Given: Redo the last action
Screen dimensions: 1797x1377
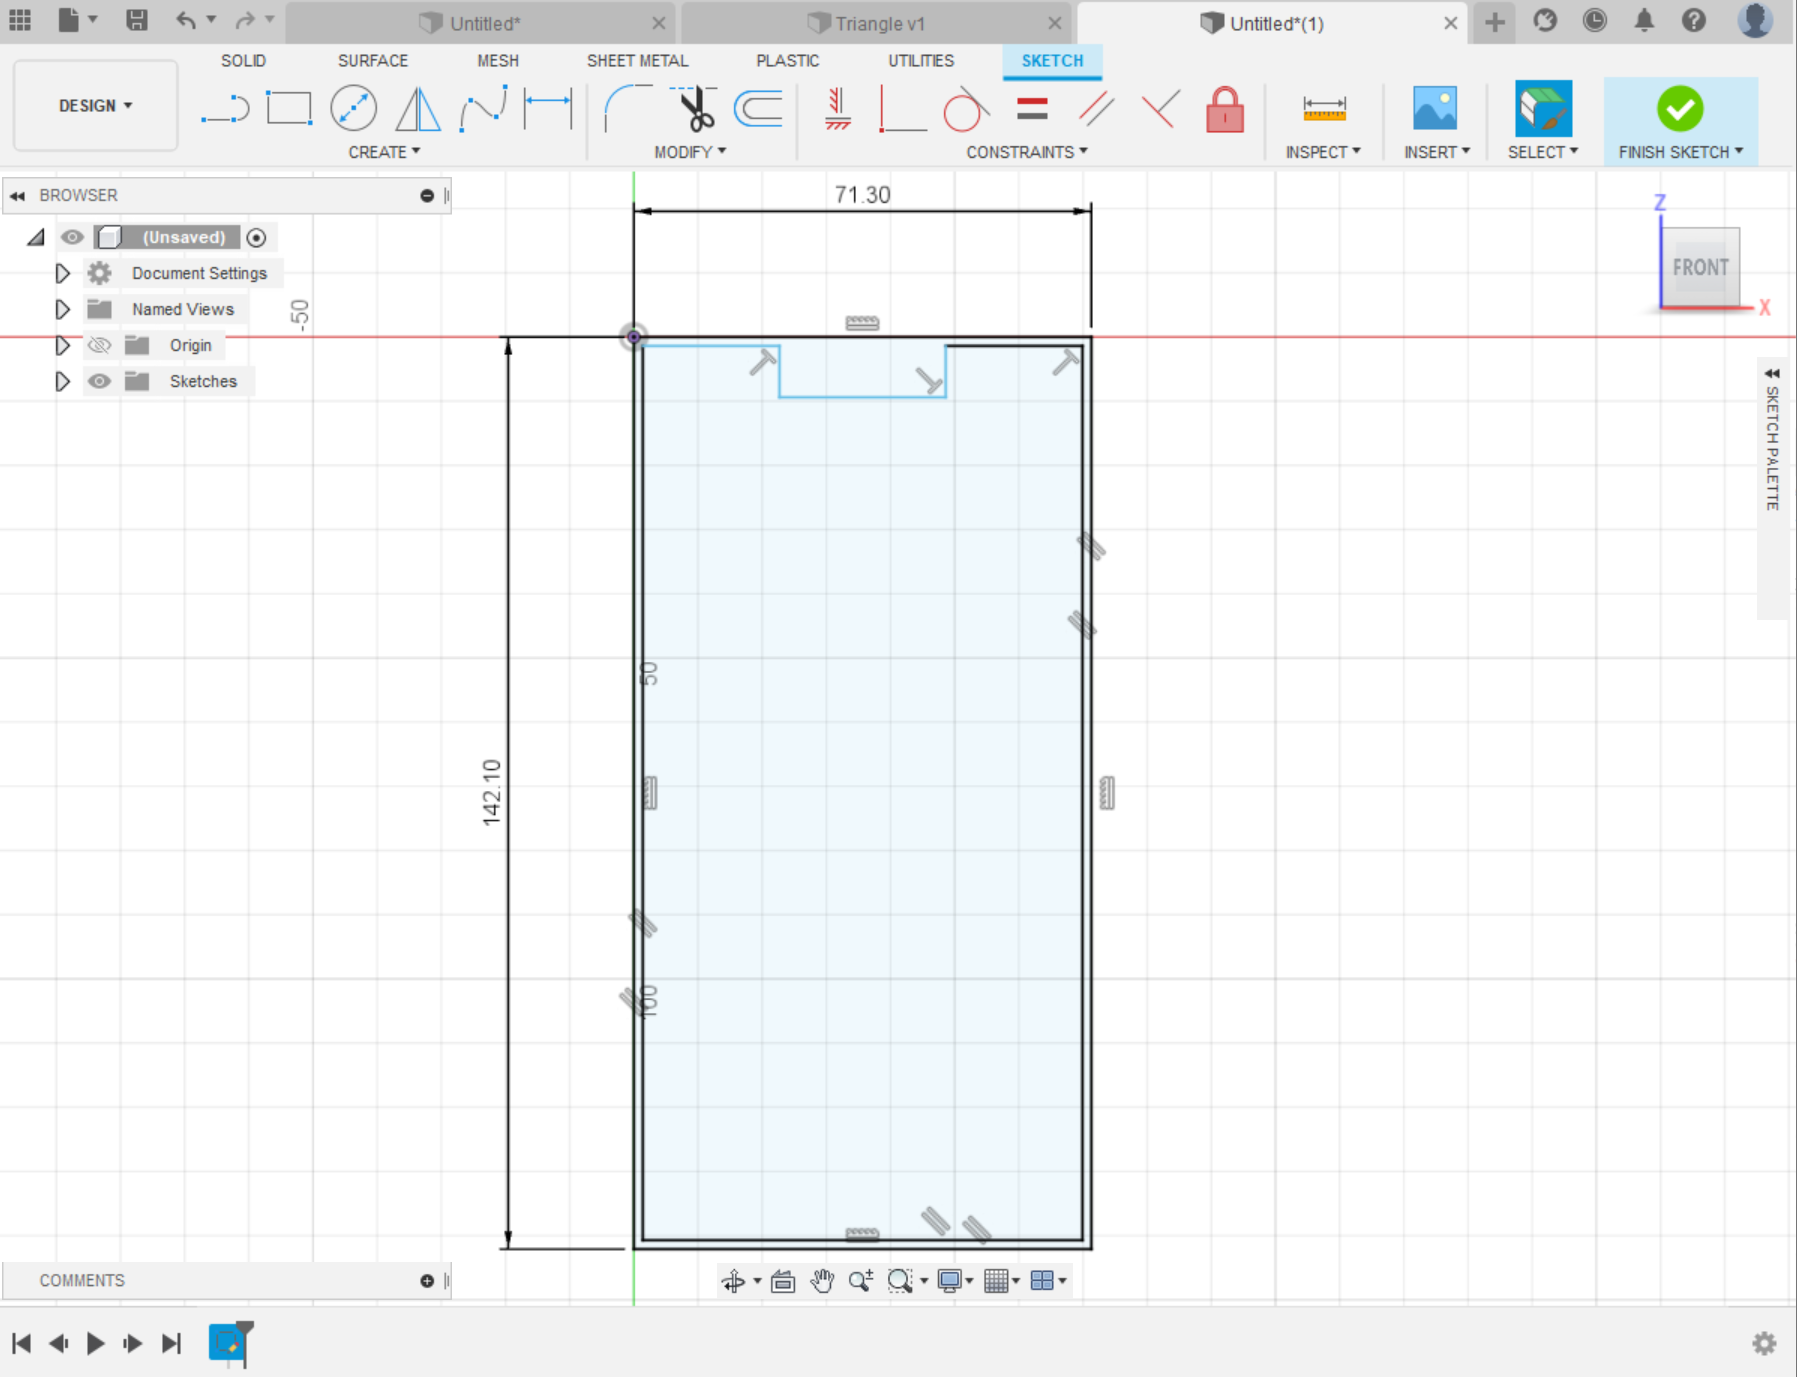Looking at the screenshot, I should tap(245, 20).
